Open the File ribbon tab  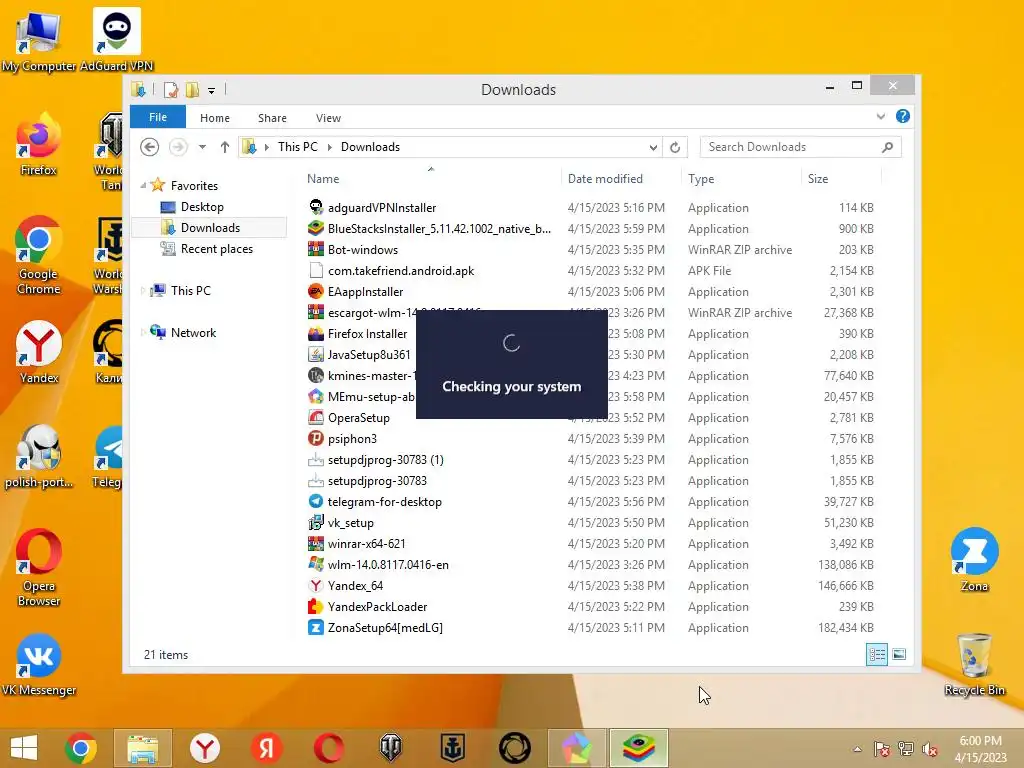pos(158,117)
